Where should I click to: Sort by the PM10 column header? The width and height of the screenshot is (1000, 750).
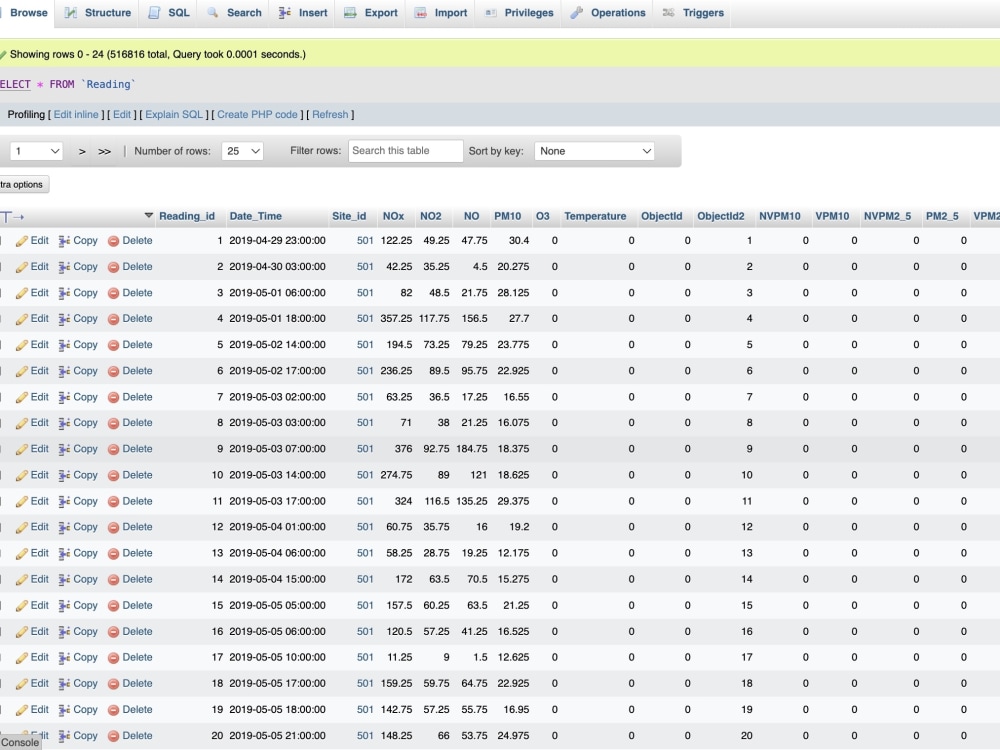(508, 216)
